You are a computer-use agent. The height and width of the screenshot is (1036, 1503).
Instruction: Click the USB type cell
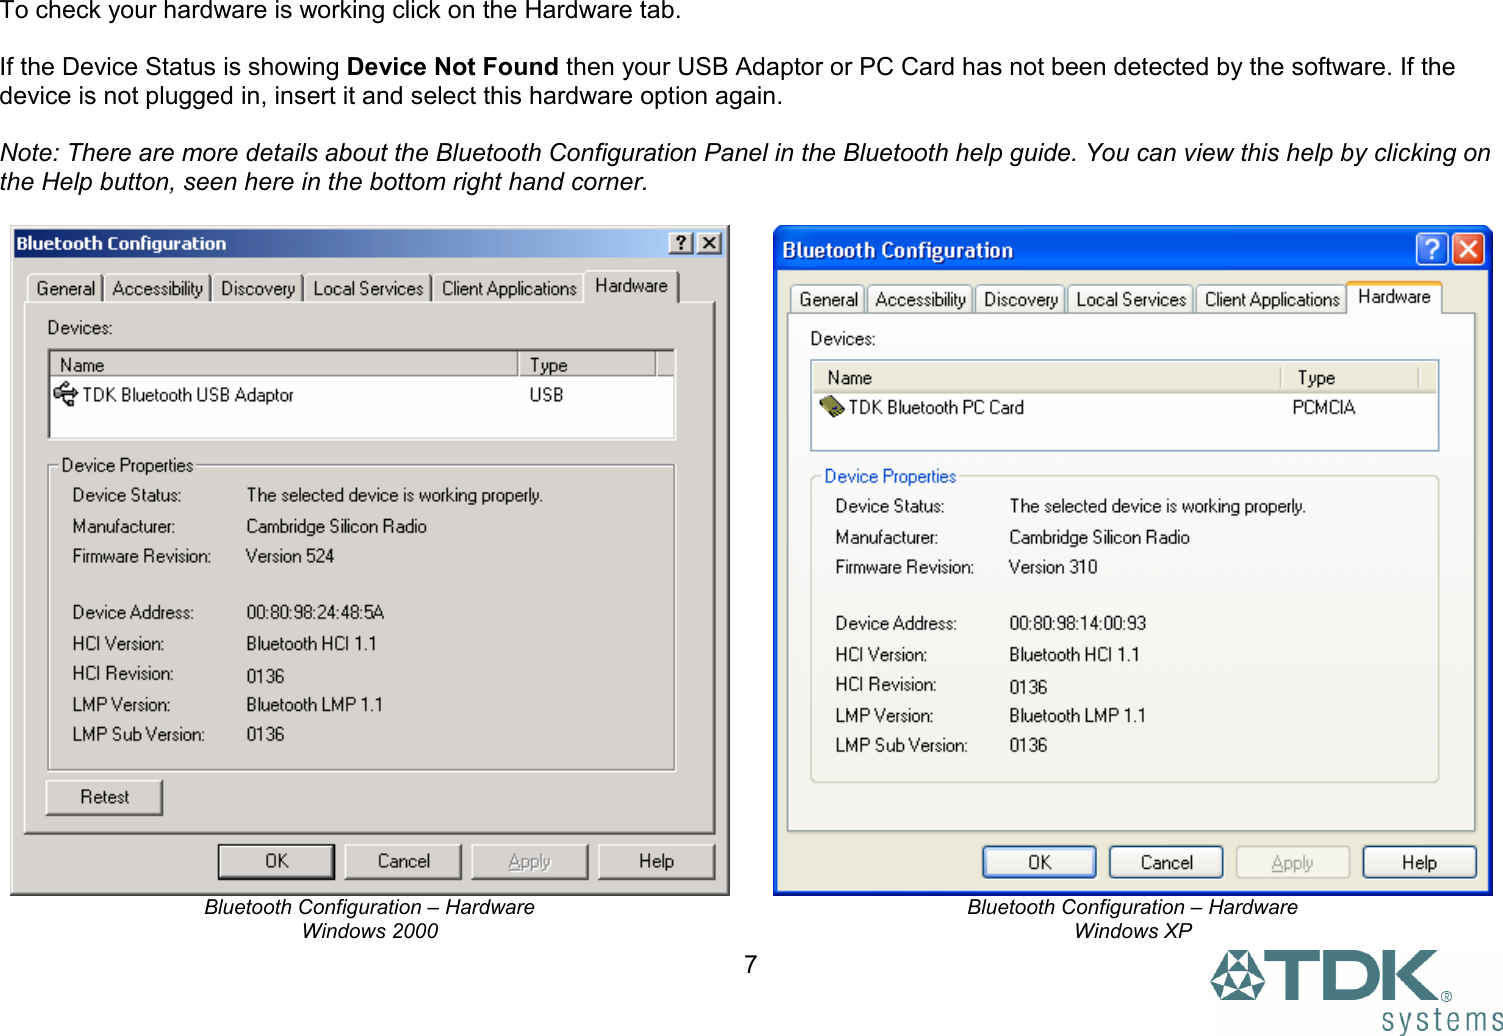click(546, 395)
